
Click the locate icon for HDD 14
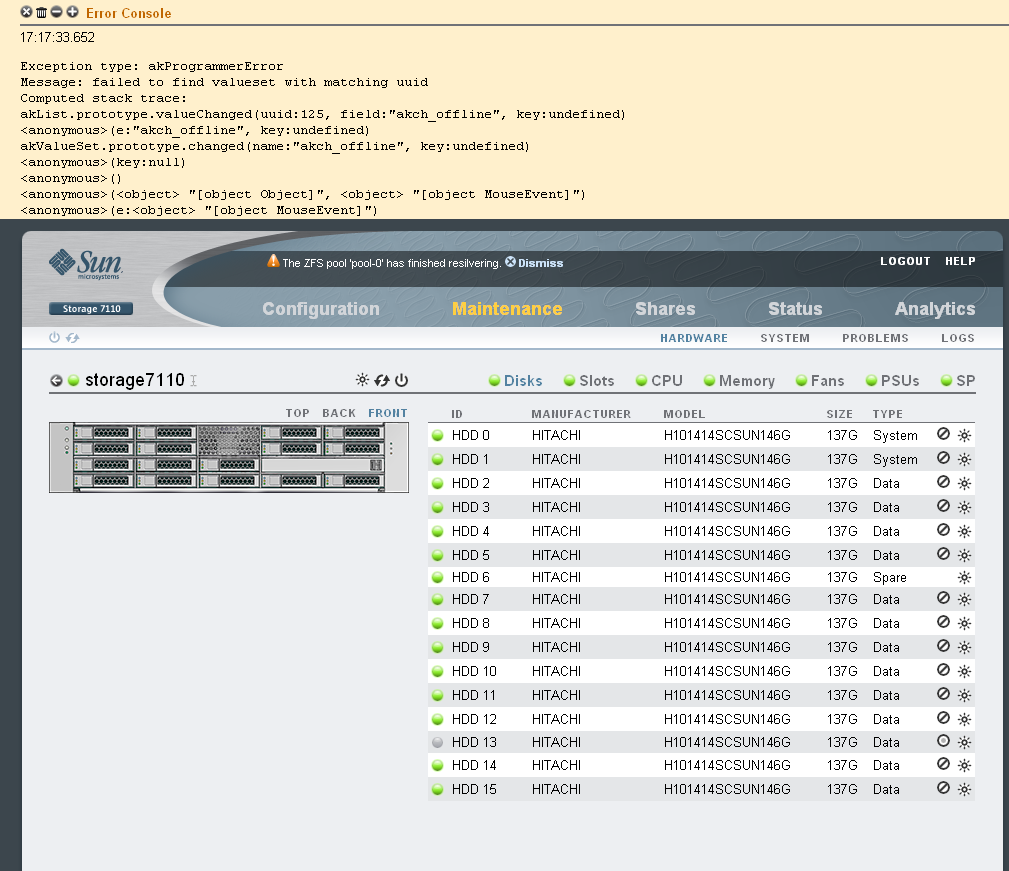(x=964, y=766)
